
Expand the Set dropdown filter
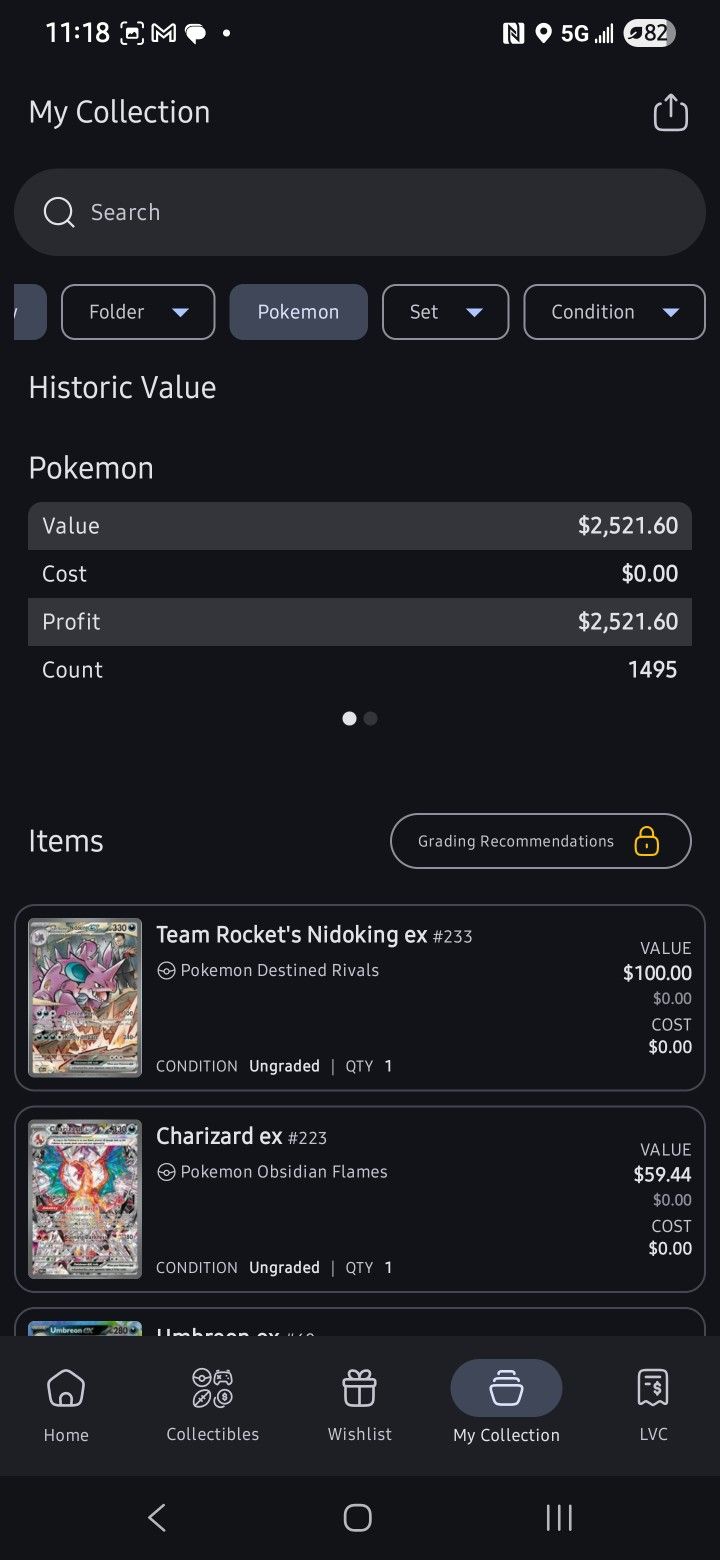[x=445, y=312]
